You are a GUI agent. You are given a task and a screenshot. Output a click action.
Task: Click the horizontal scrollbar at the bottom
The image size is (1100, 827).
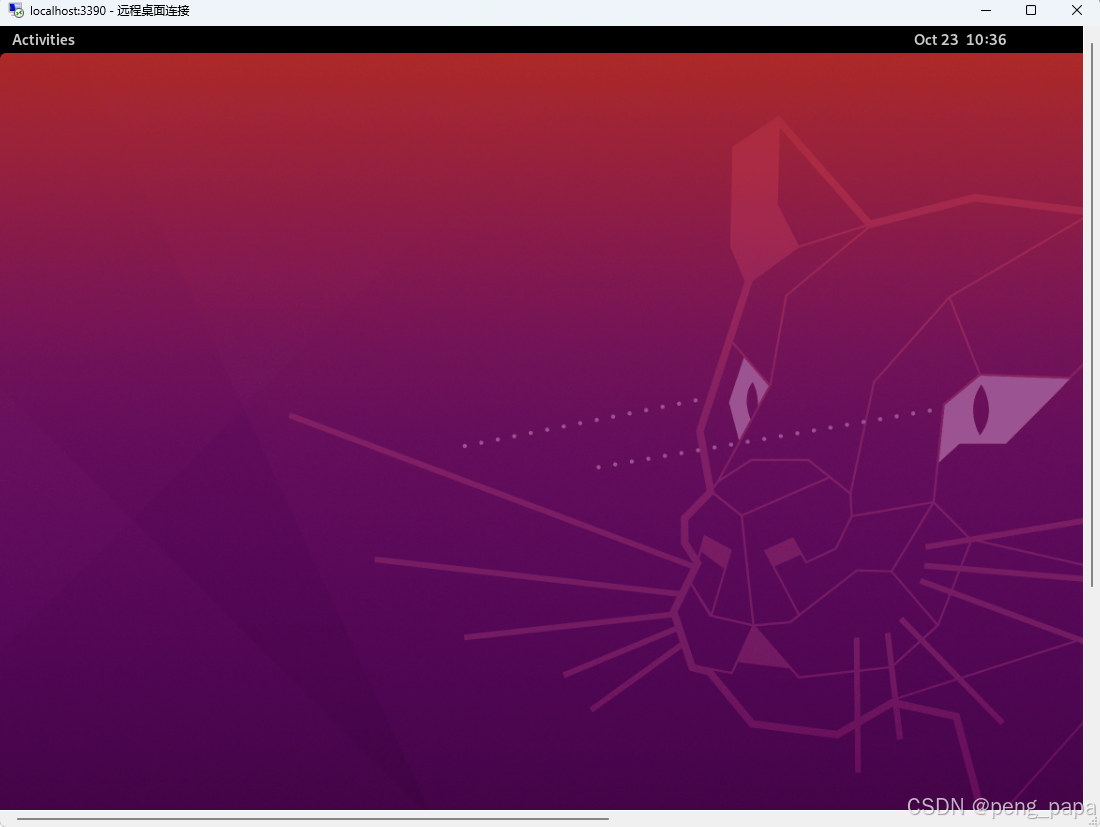point(313,818)
